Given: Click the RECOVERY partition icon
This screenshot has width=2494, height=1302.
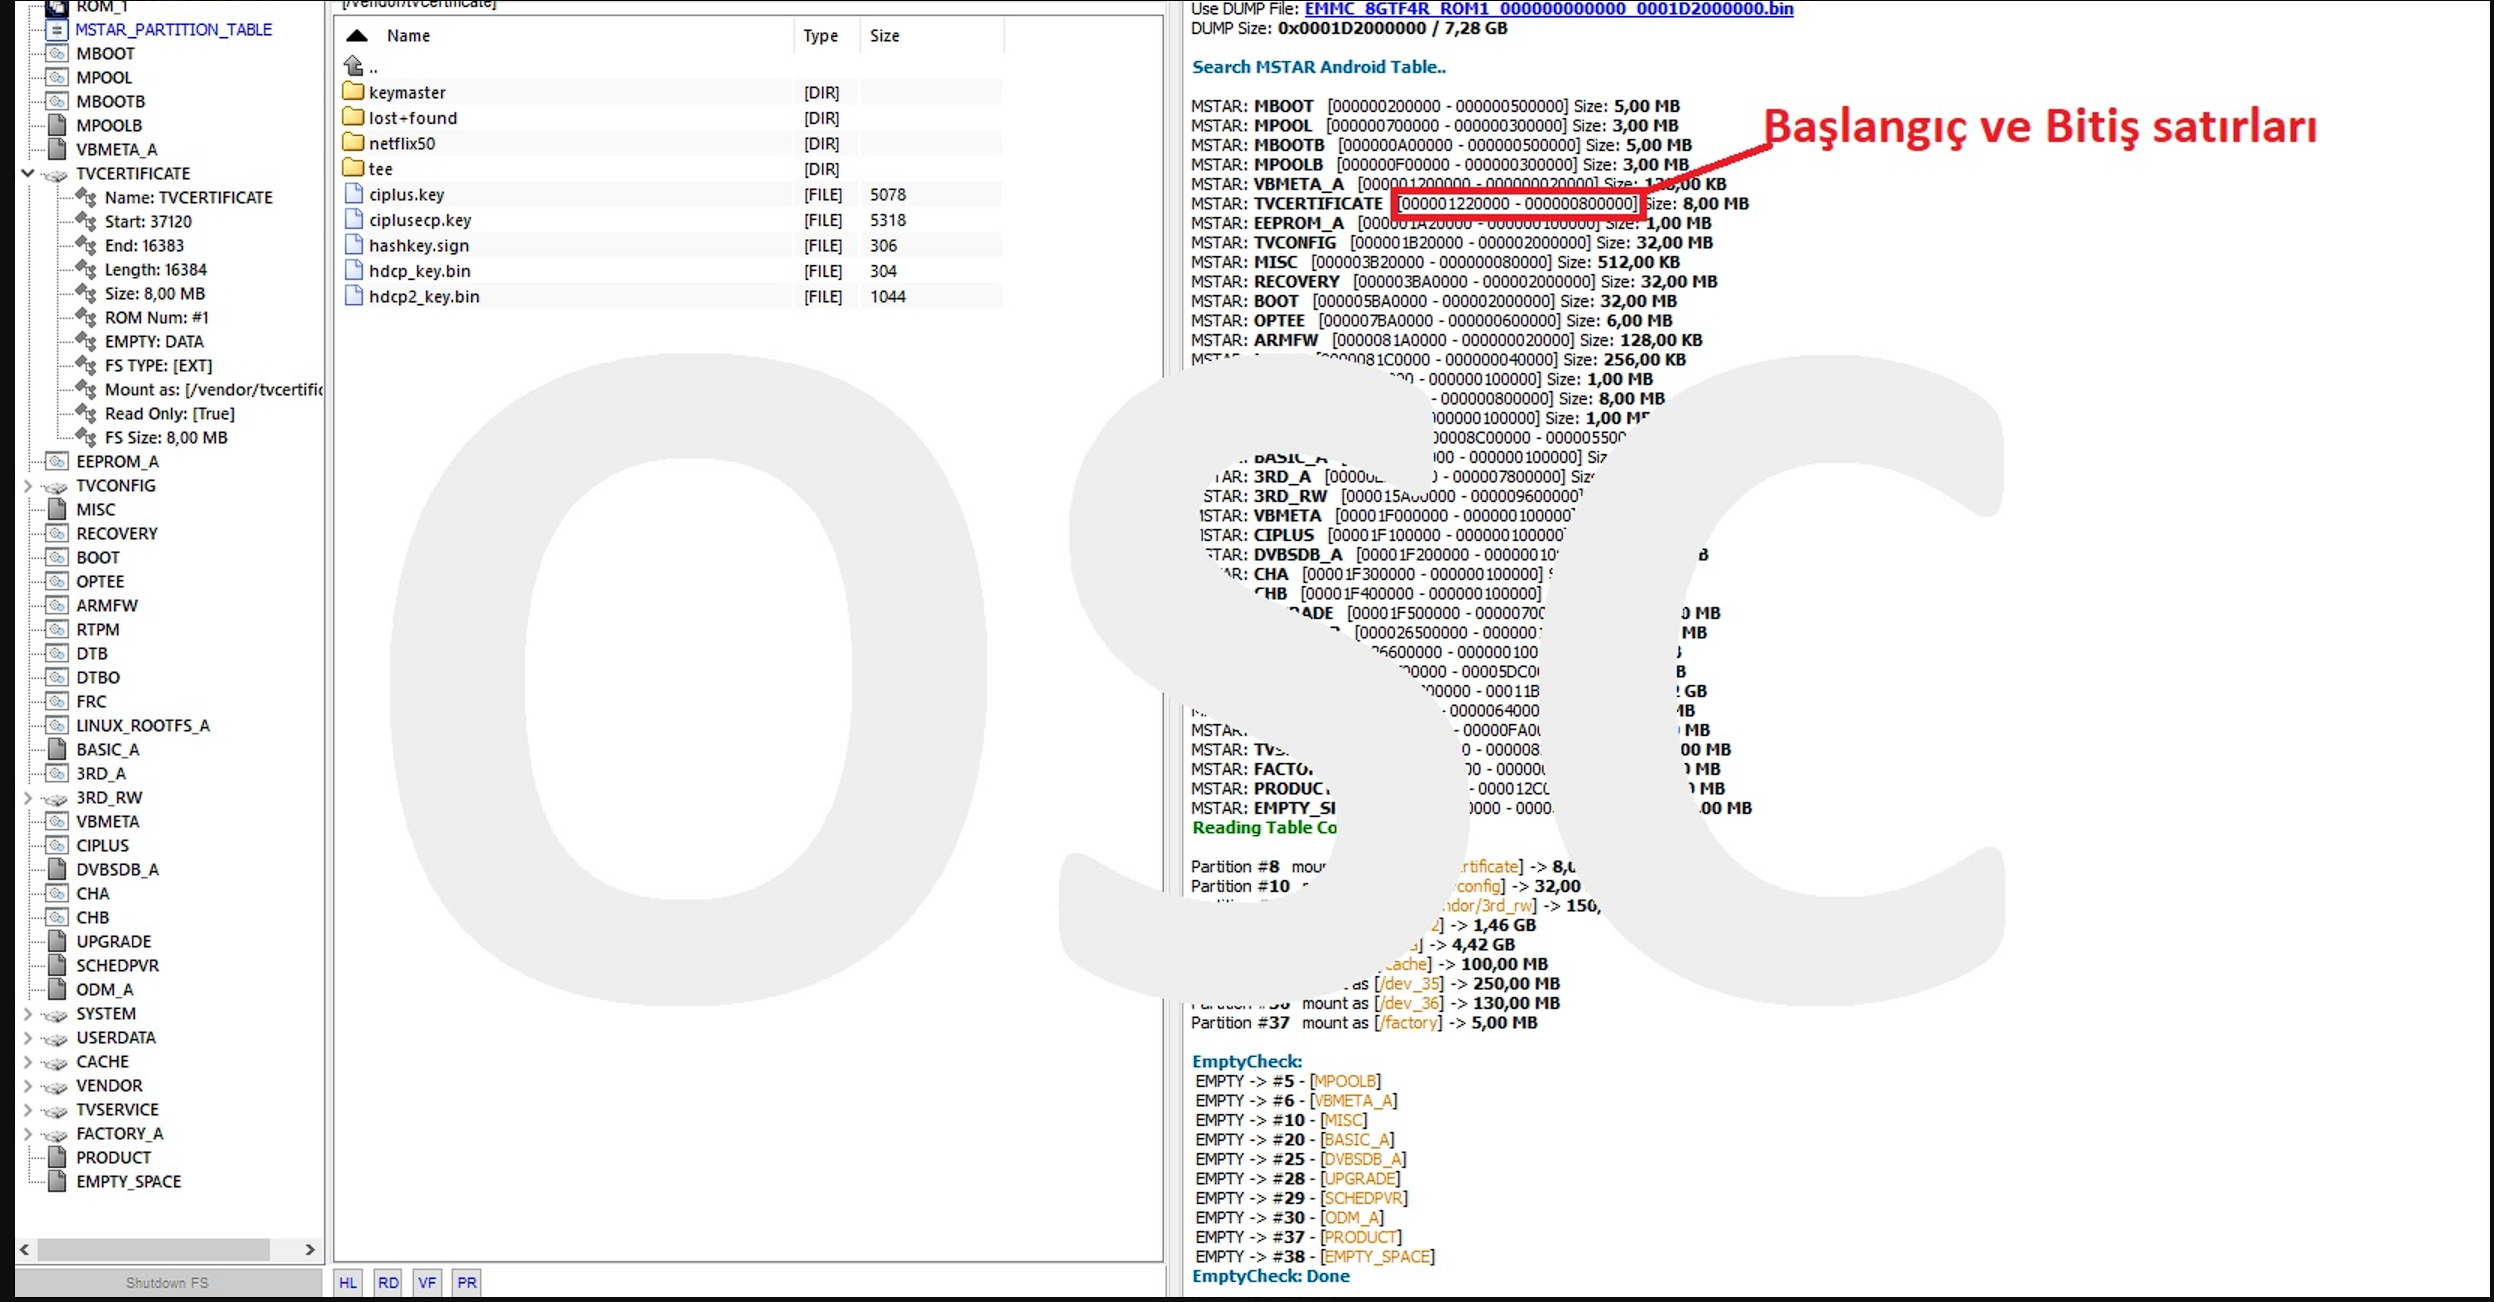Looking at the screenshot, I should click(57, 534).
